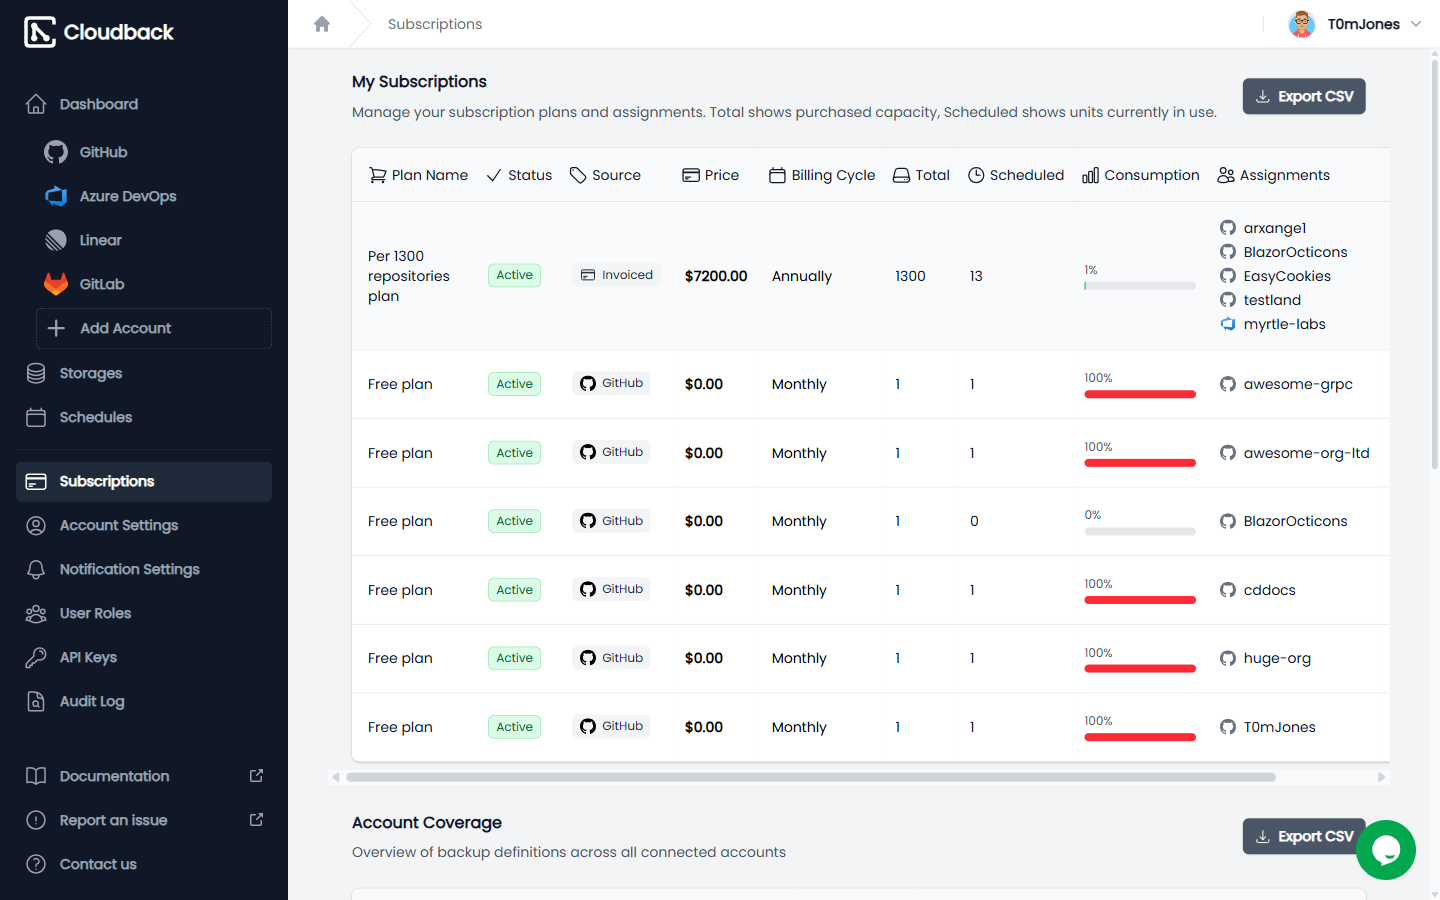Click the table horizontal scrollbar
Screen dimensions: 1440x900
pyautogui.click(x=811, y=777)
